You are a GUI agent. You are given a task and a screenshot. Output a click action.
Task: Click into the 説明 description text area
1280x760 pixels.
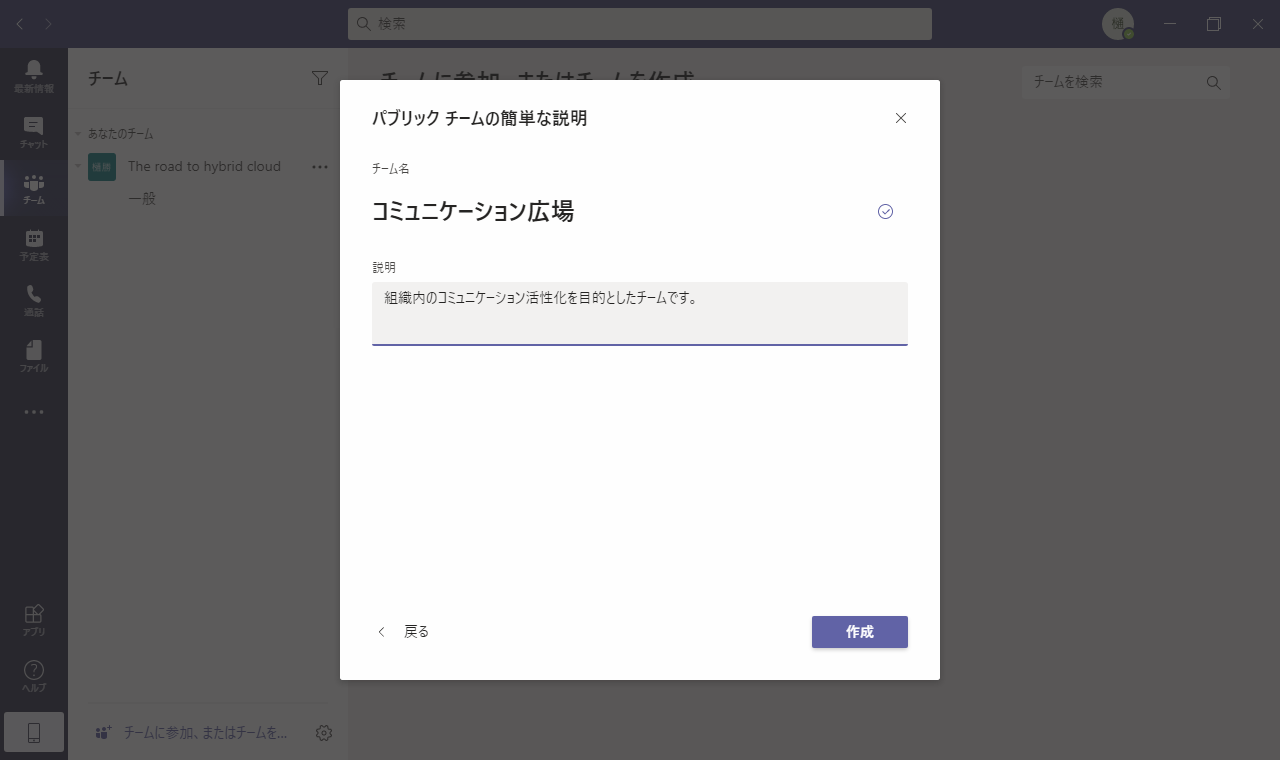(x=640, y=314)
